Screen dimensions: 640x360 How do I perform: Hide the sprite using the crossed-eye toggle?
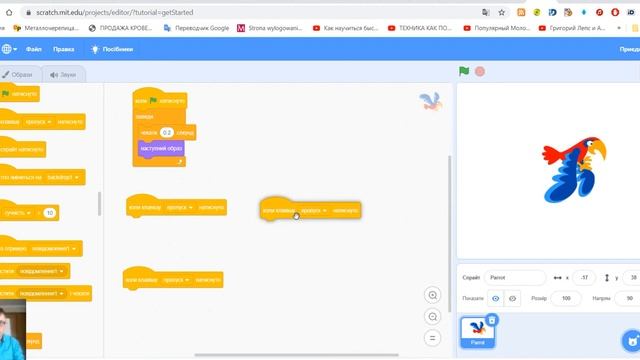click(512, 298)
